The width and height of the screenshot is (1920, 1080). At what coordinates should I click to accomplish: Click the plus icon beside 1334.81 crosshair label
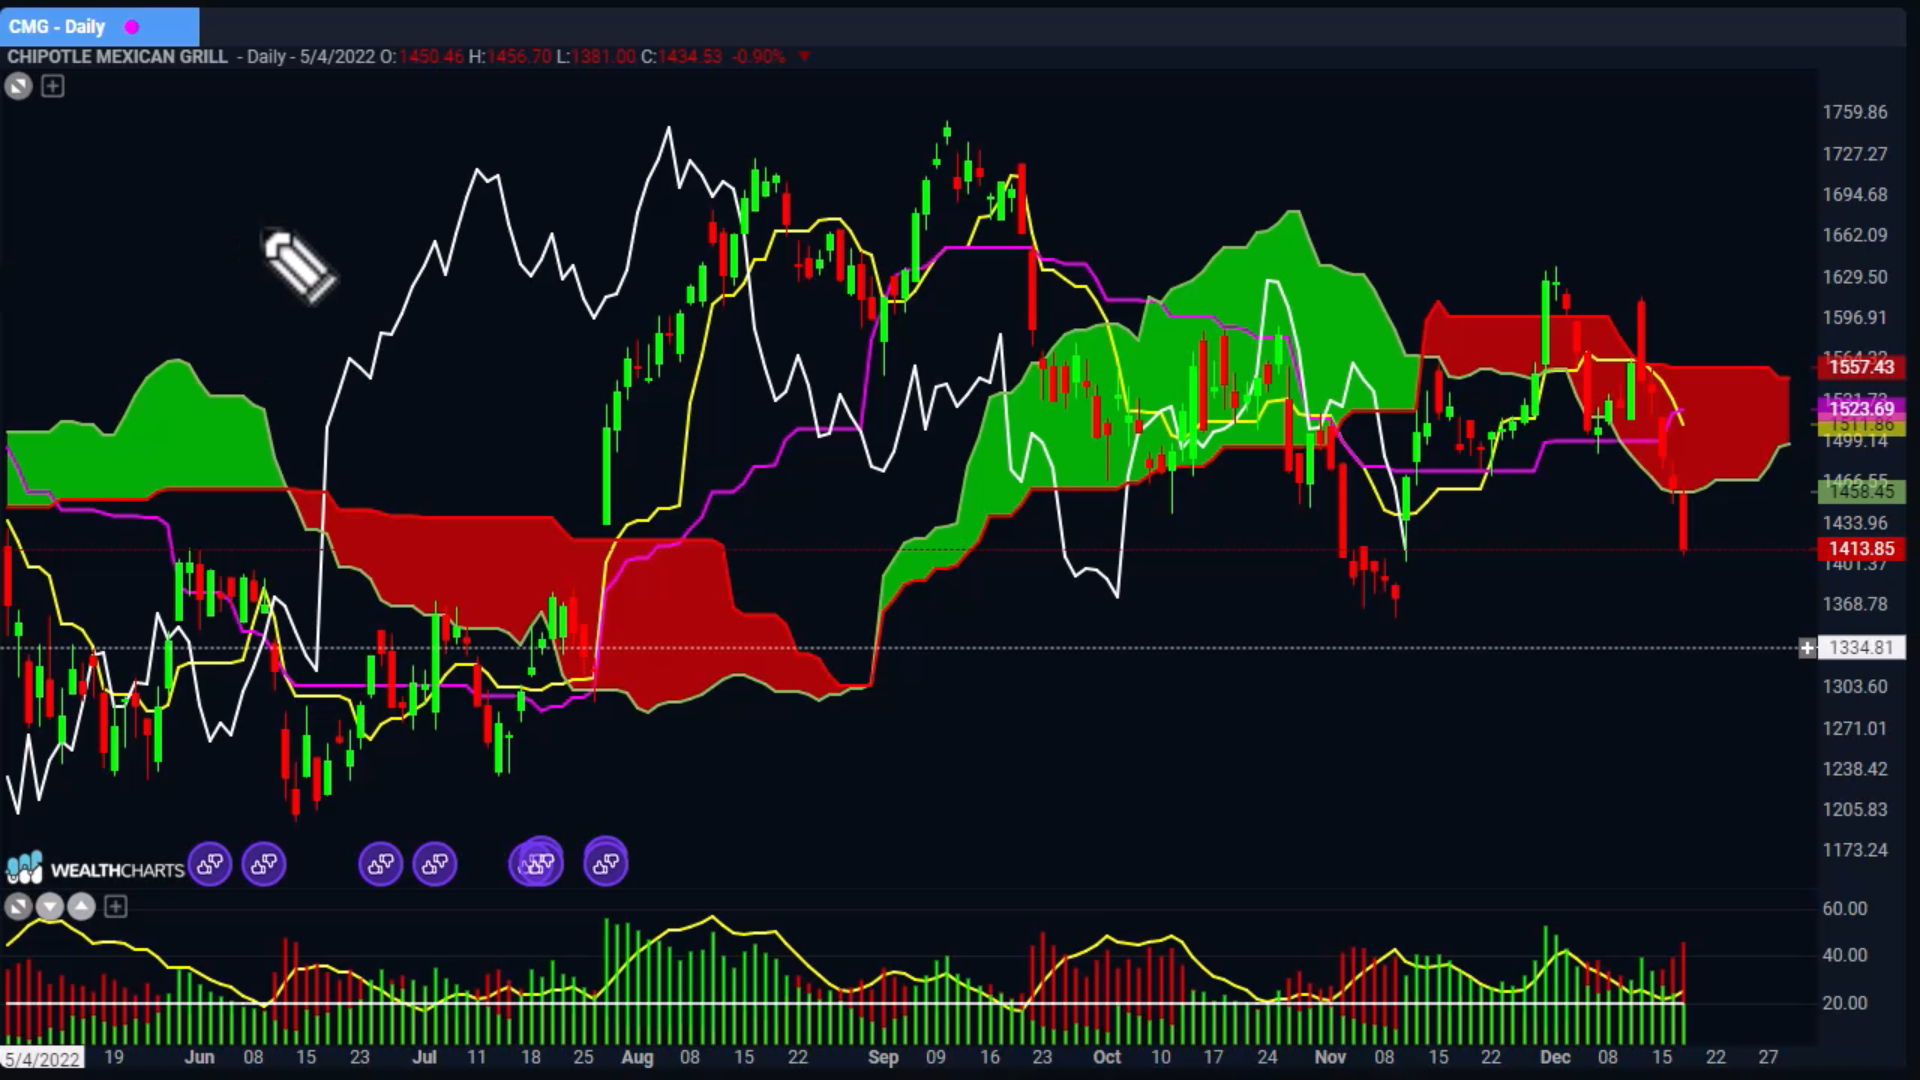point(1807,648)
